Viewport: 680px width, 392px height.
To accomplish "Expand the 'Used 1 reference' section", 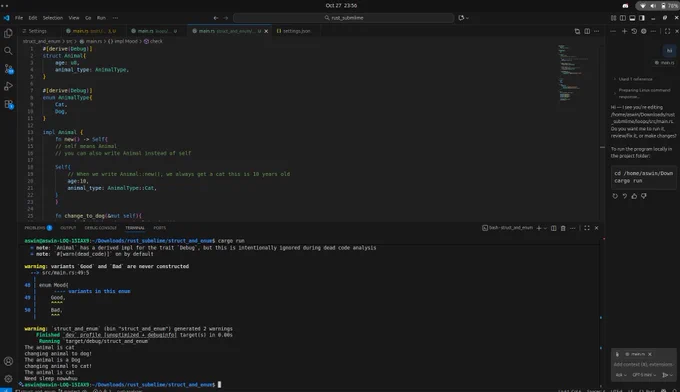I will point(634,79).
